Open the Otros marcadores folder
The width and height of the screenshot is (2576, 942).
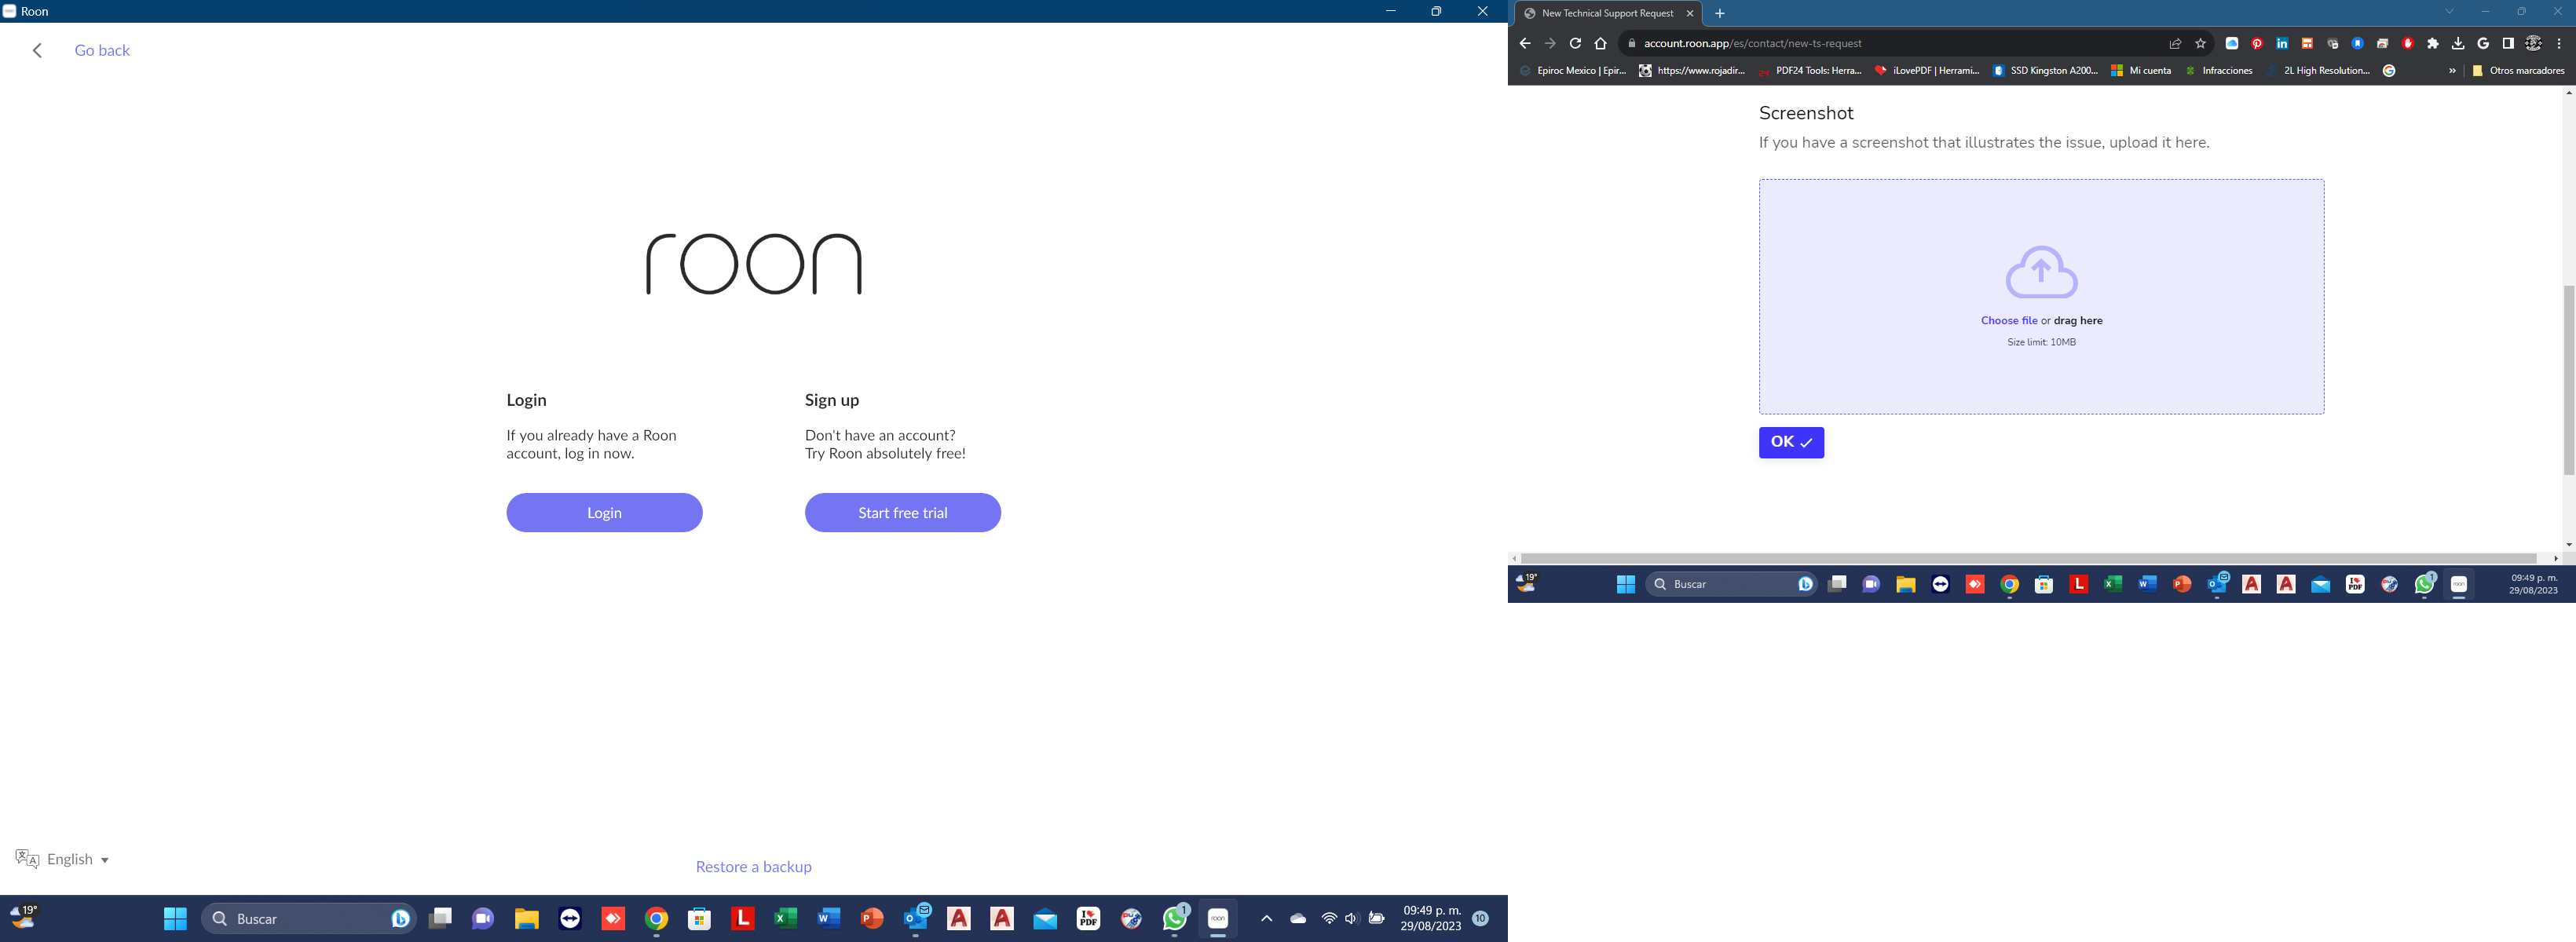2518,70
